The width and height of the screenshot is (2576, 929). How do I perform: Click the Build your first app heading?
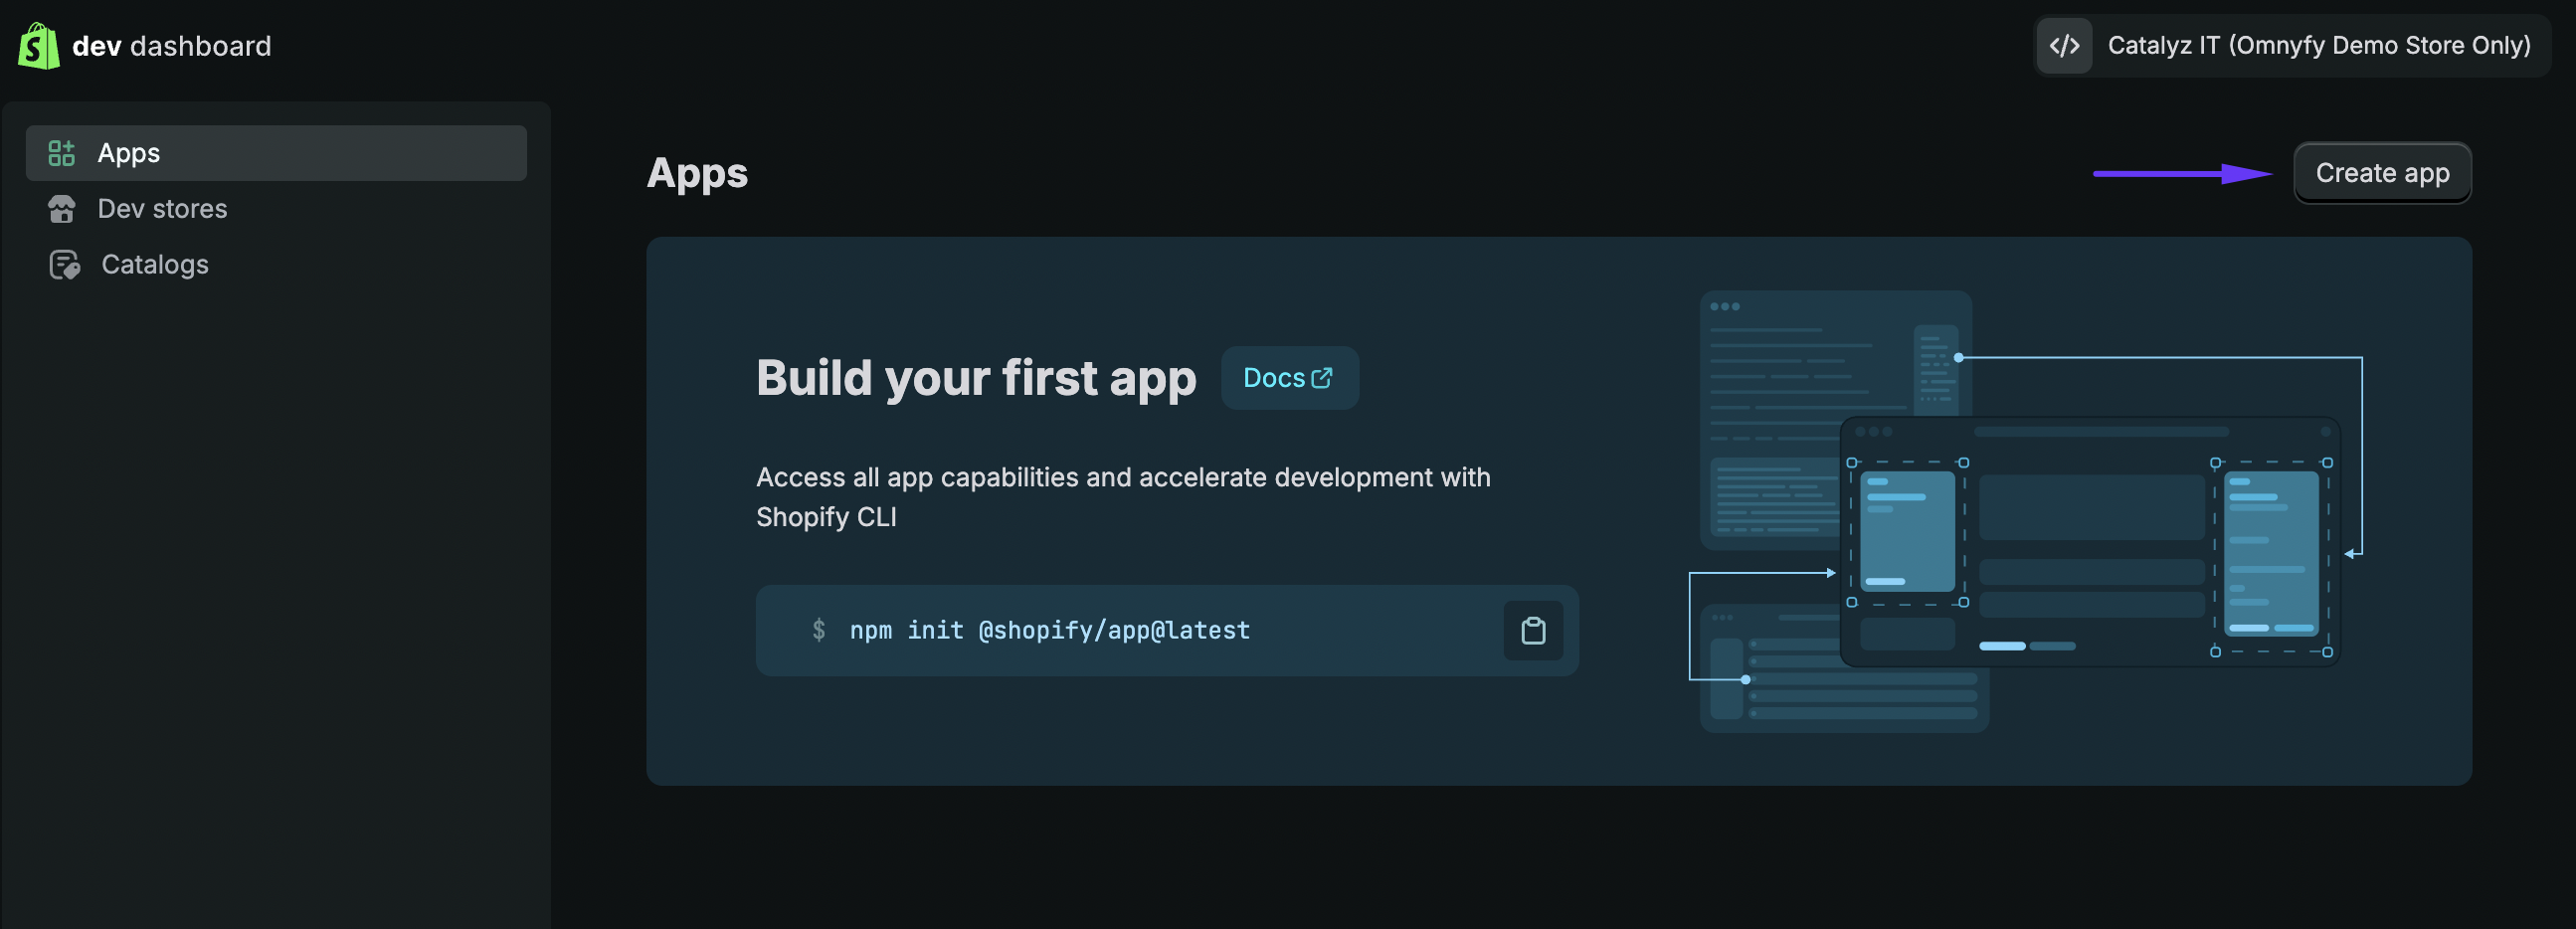point(975,378)
